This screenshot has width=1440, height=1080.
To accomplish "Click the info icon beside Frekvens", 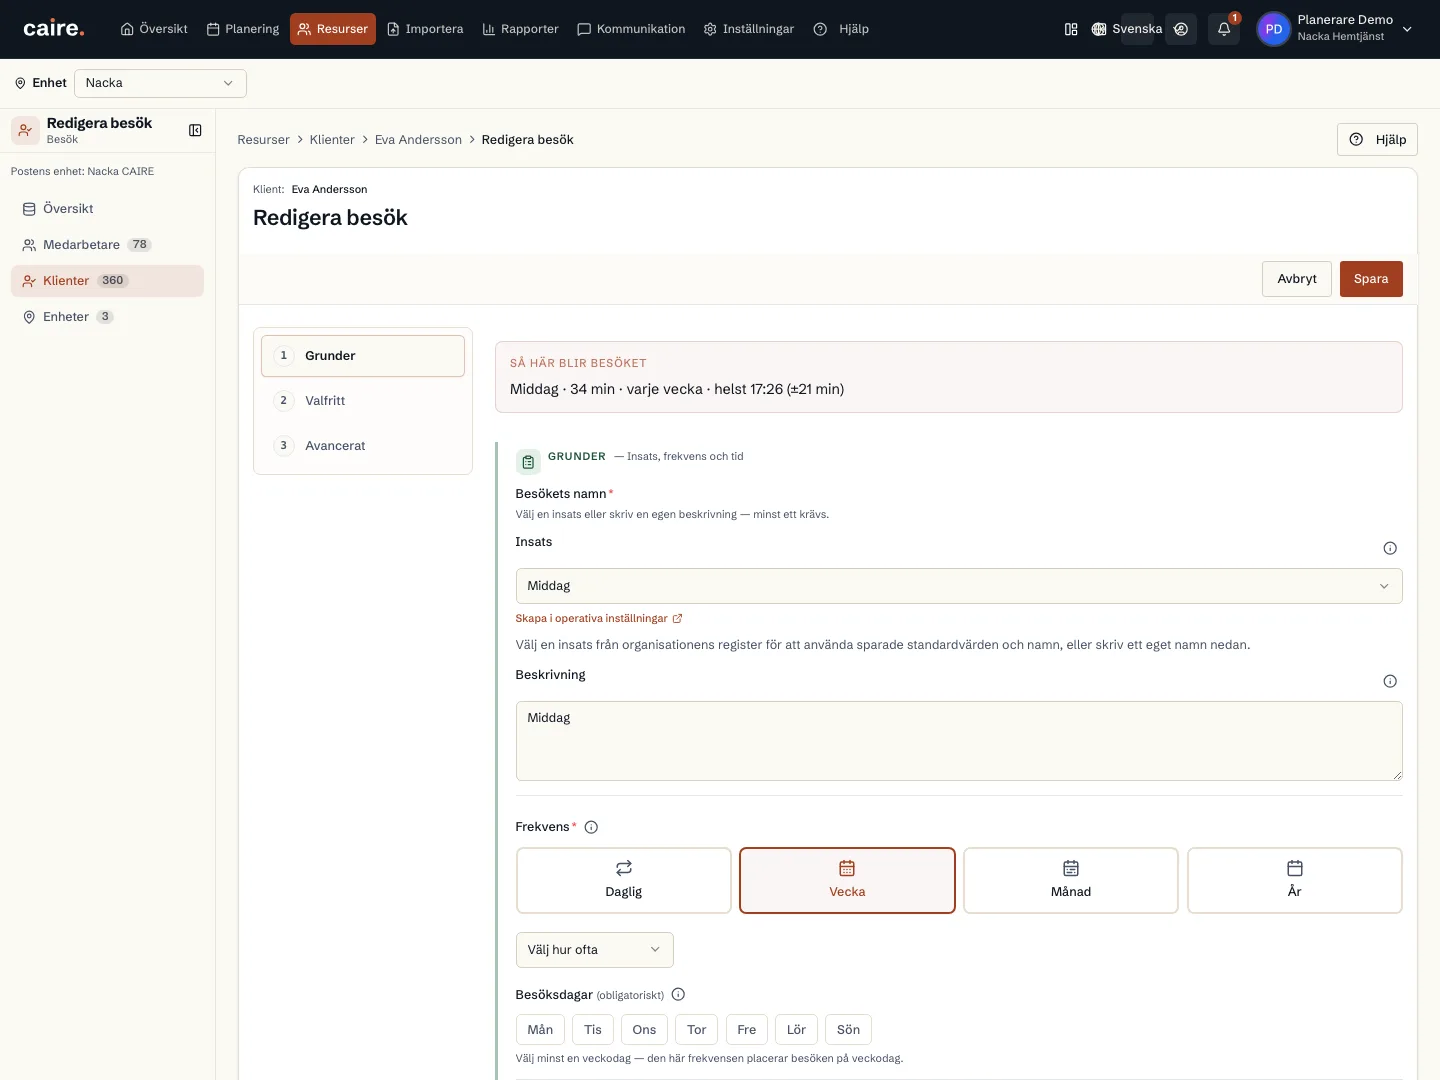I will (x=591, y=827).
